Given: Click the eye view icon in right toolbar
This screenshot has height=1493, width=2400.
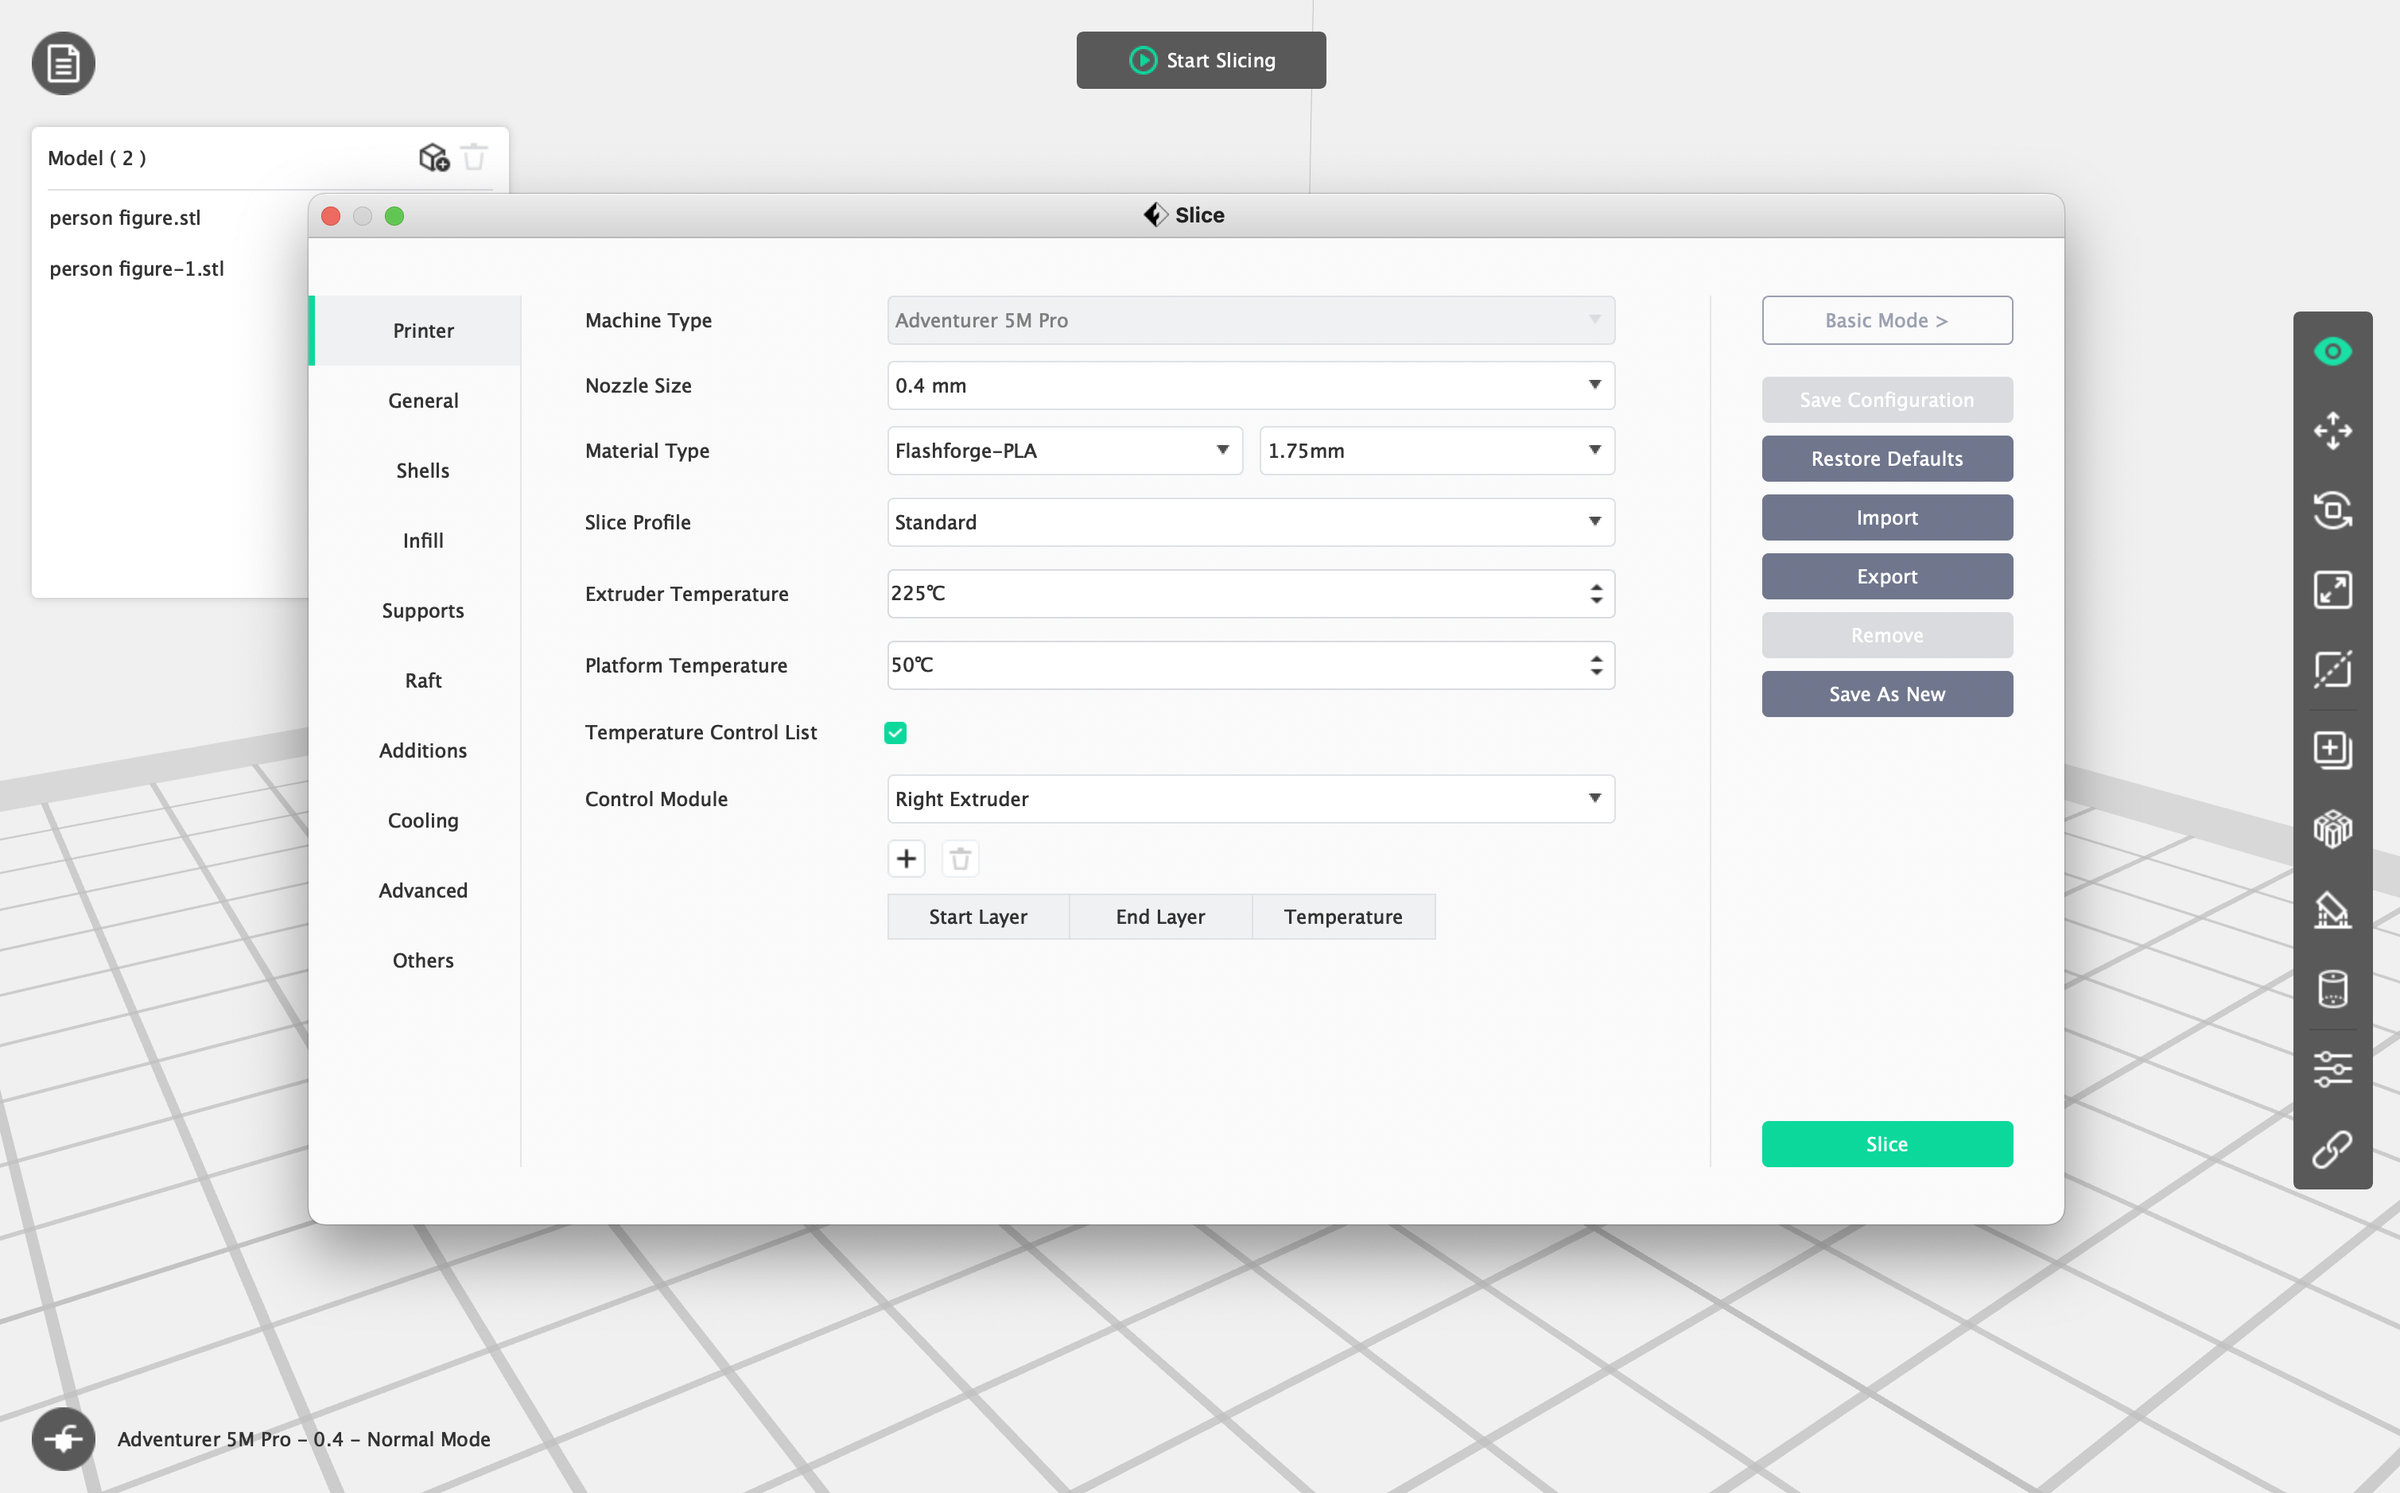Looking at the screenshot, I should pos(2332,352).
